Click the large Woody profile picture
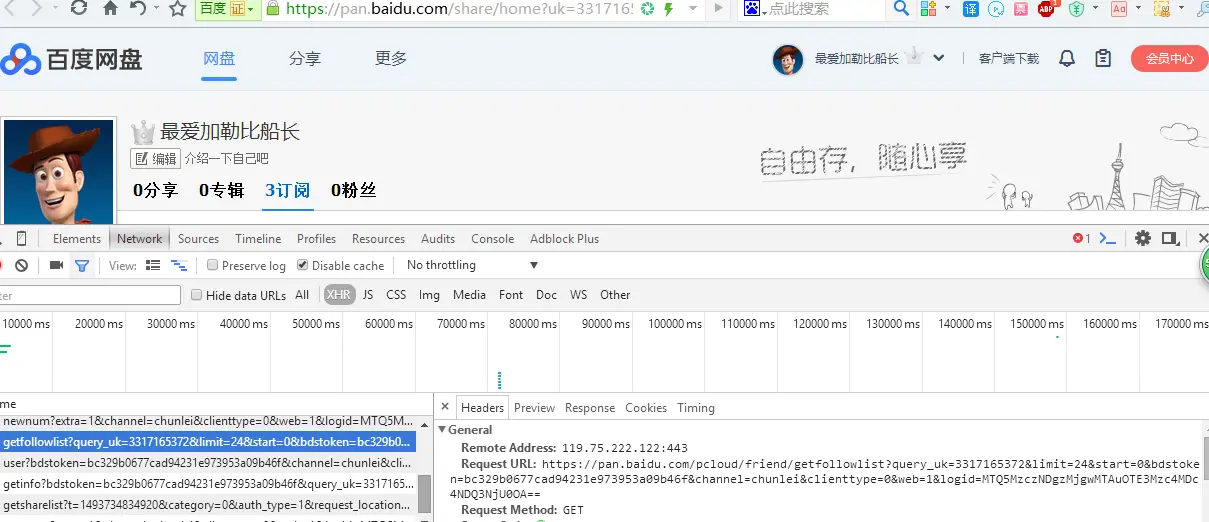 58,171
